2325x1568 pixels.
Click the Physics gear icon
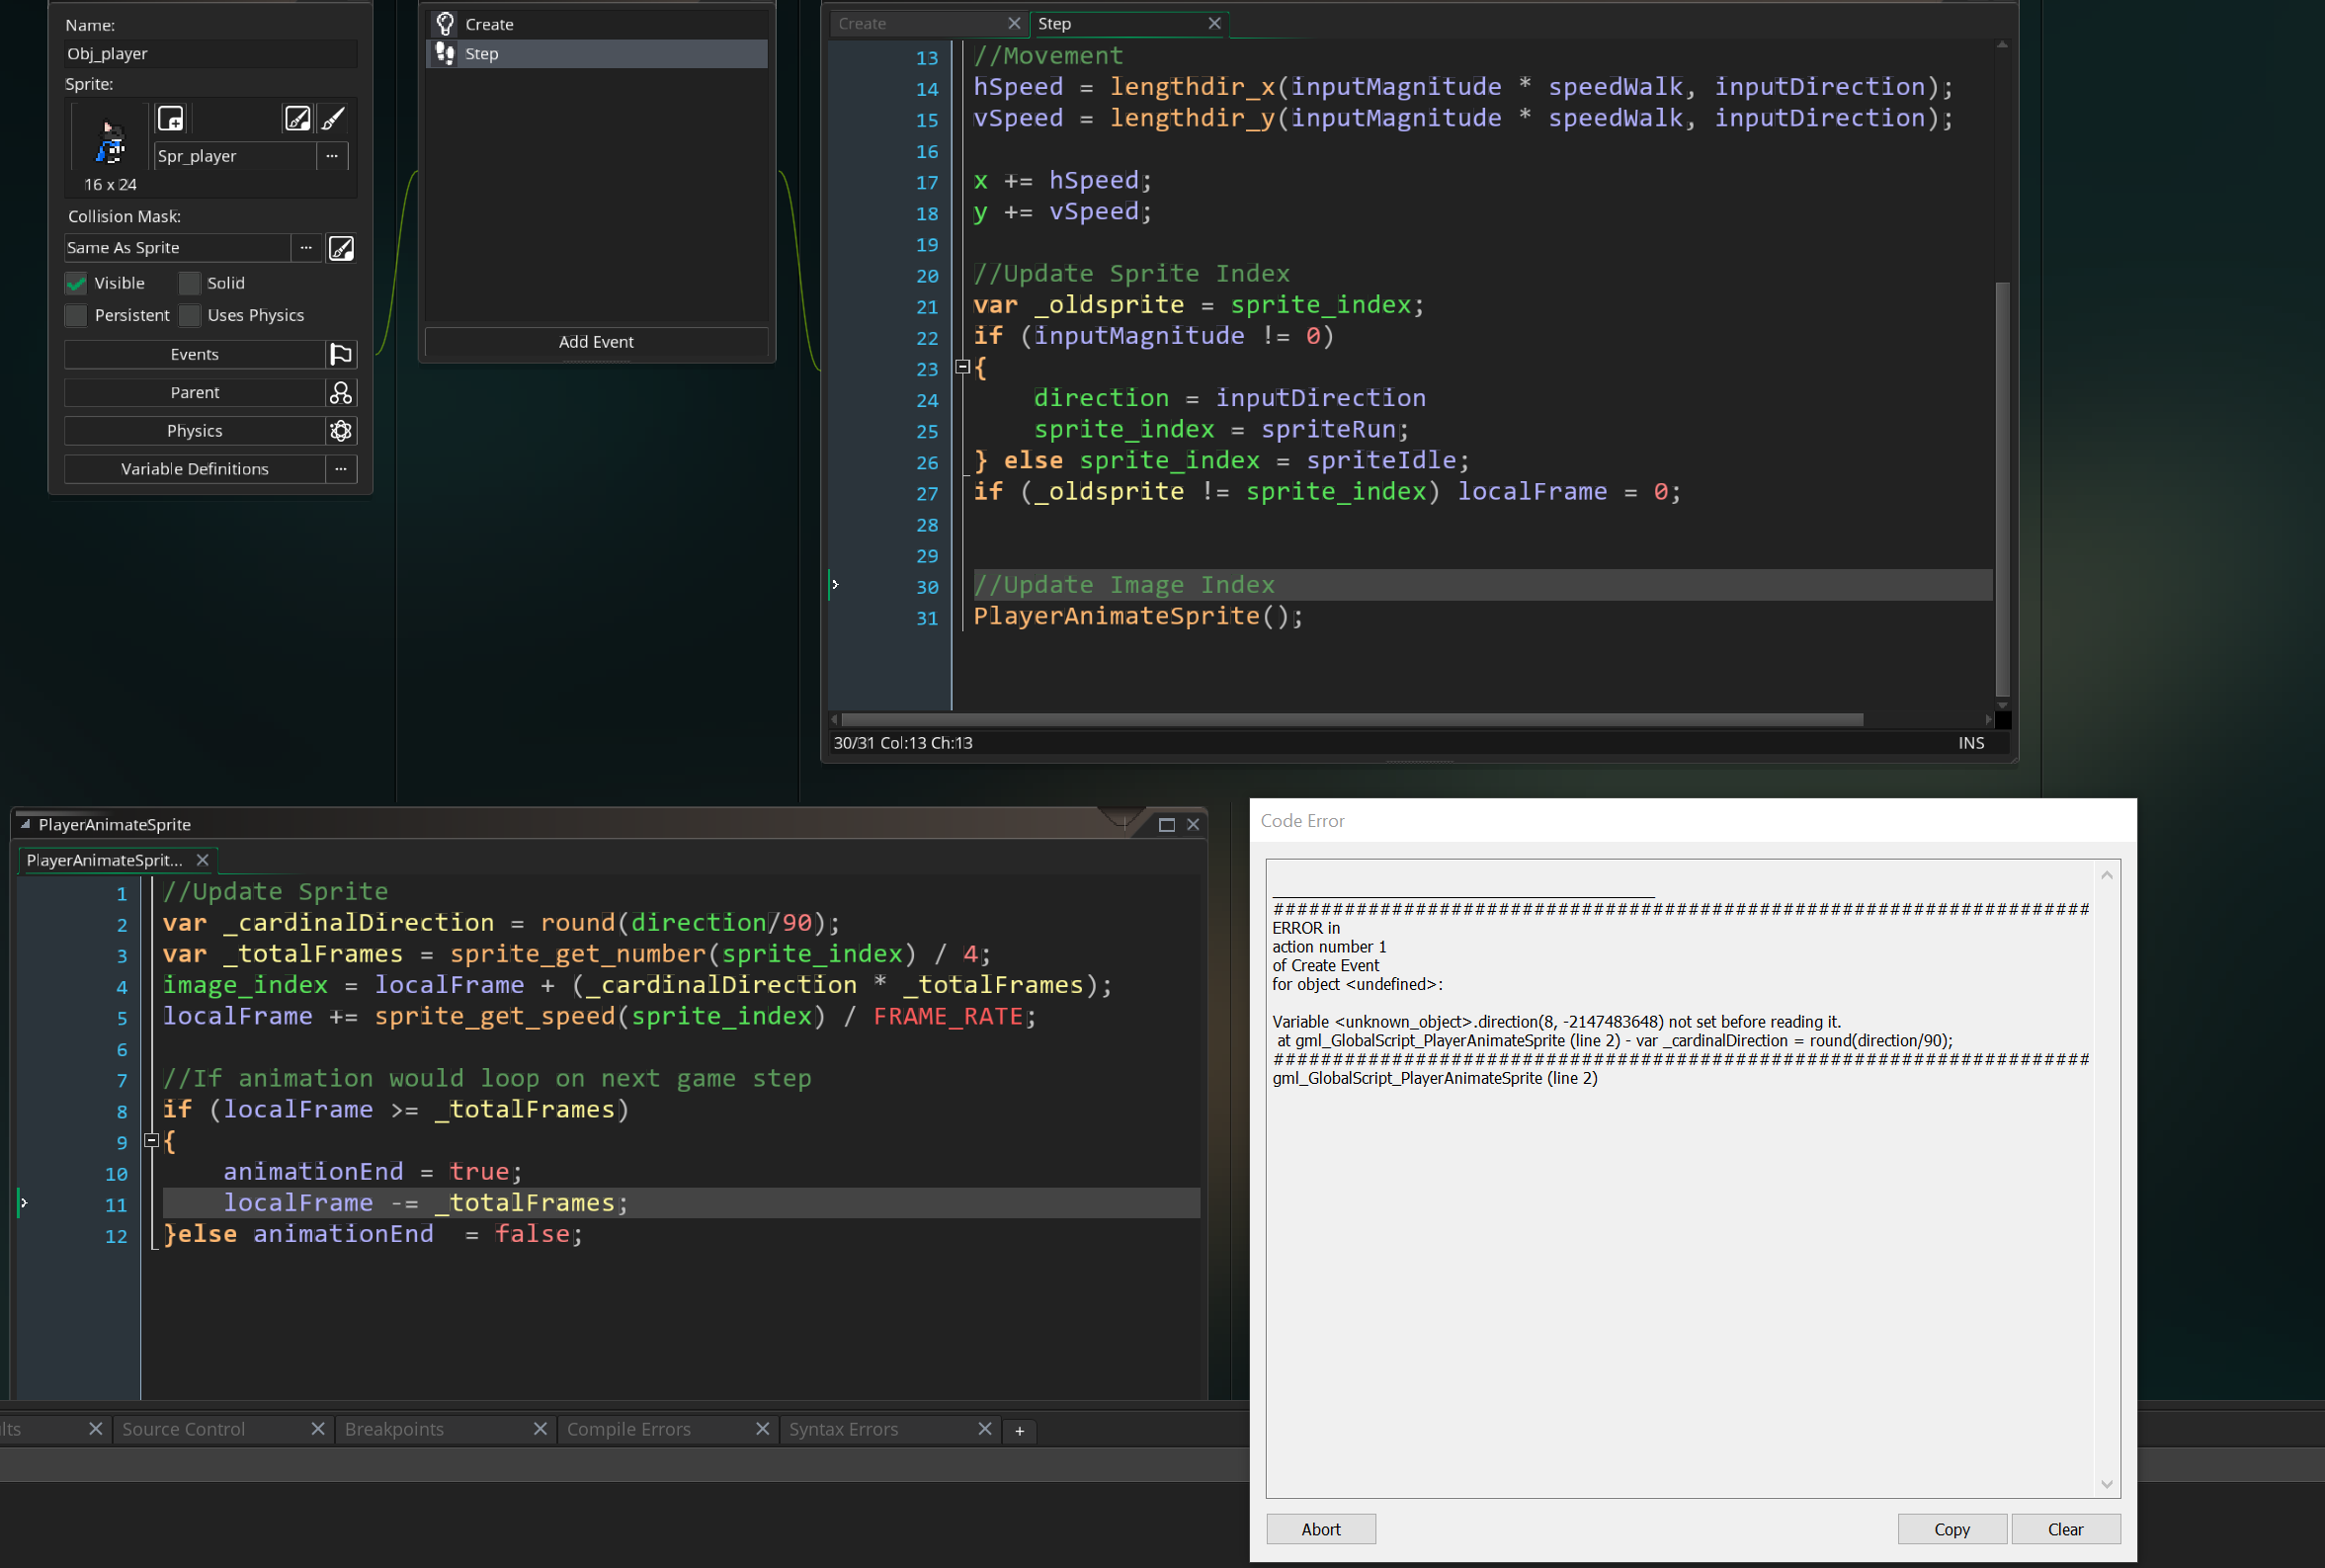[341, 431]
